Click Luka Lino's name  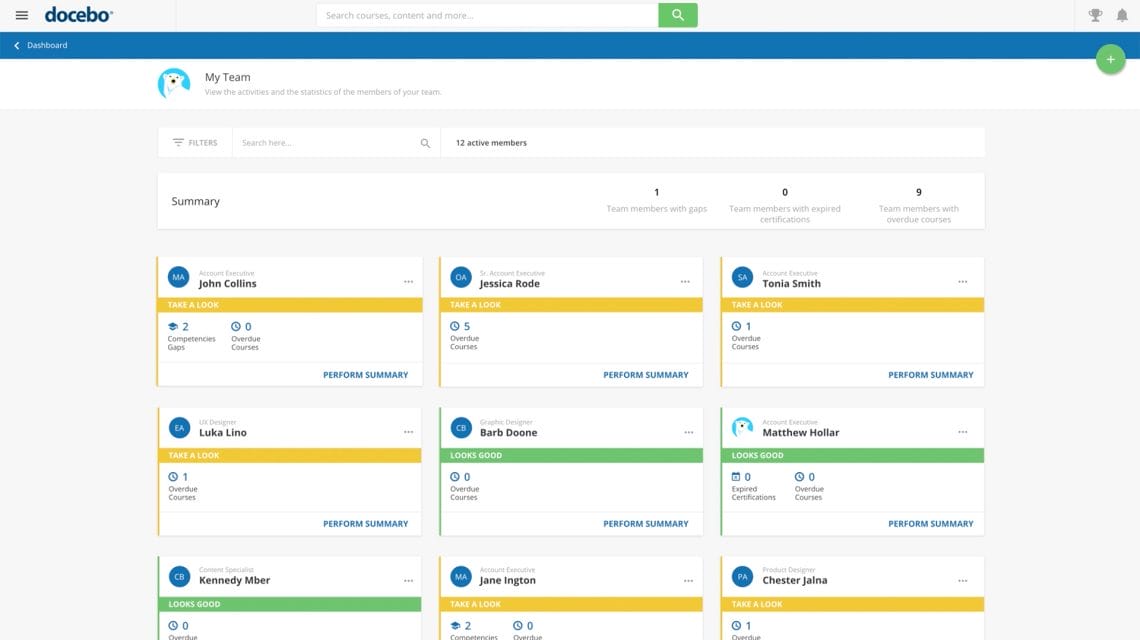point(223,433)
